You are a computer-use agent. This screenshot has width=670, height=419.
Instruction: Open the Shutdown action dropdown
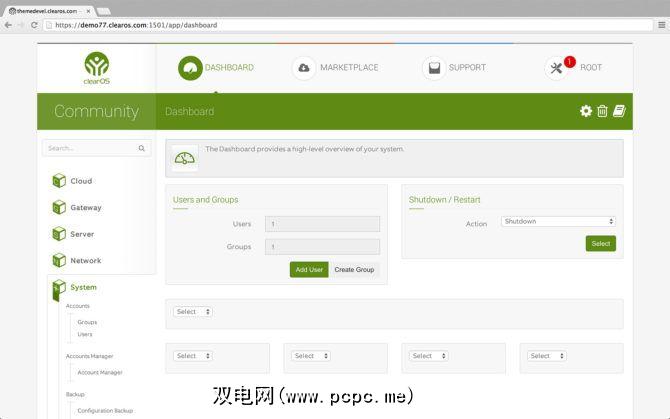[x=558, y=221]
